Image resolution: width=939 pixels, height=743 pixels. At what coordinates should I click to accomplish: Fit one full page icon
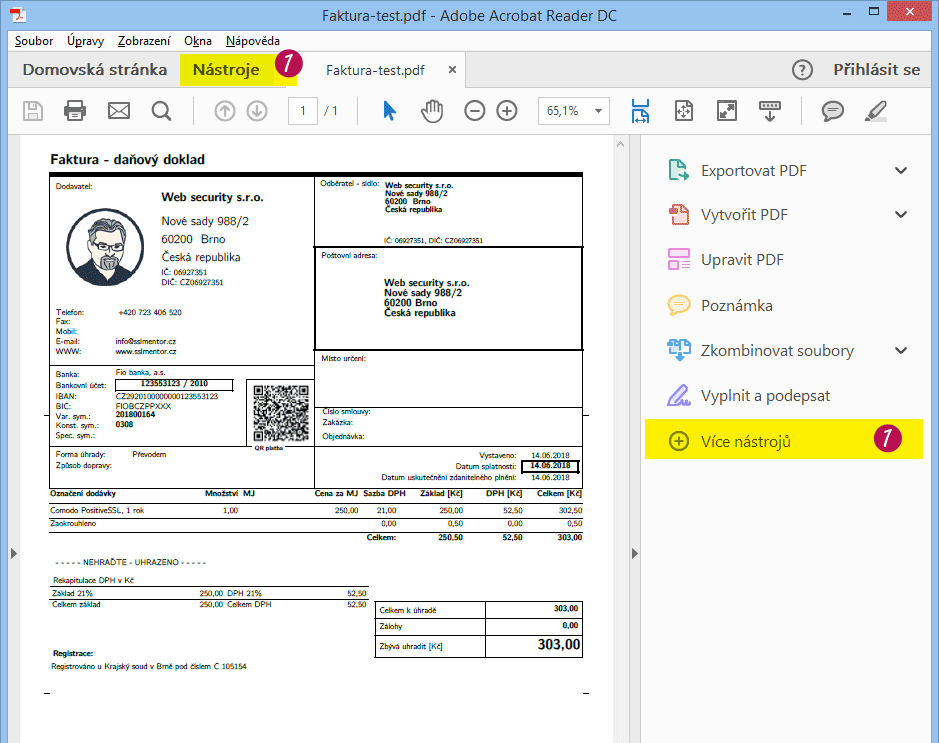point(683,111)
